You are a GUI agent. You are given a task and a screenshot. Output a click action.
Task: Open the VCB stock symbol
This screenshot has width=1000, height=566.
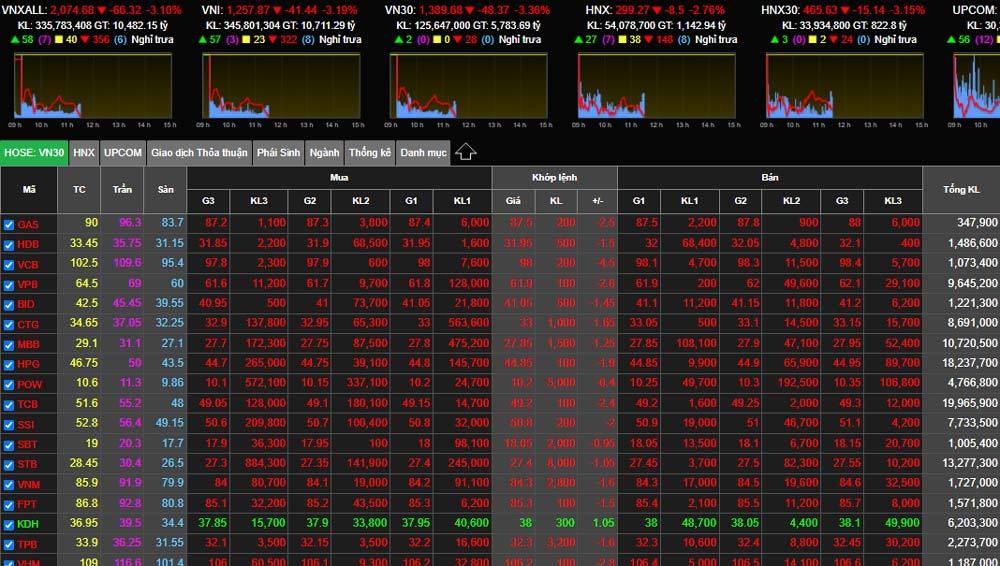point(28,264)
